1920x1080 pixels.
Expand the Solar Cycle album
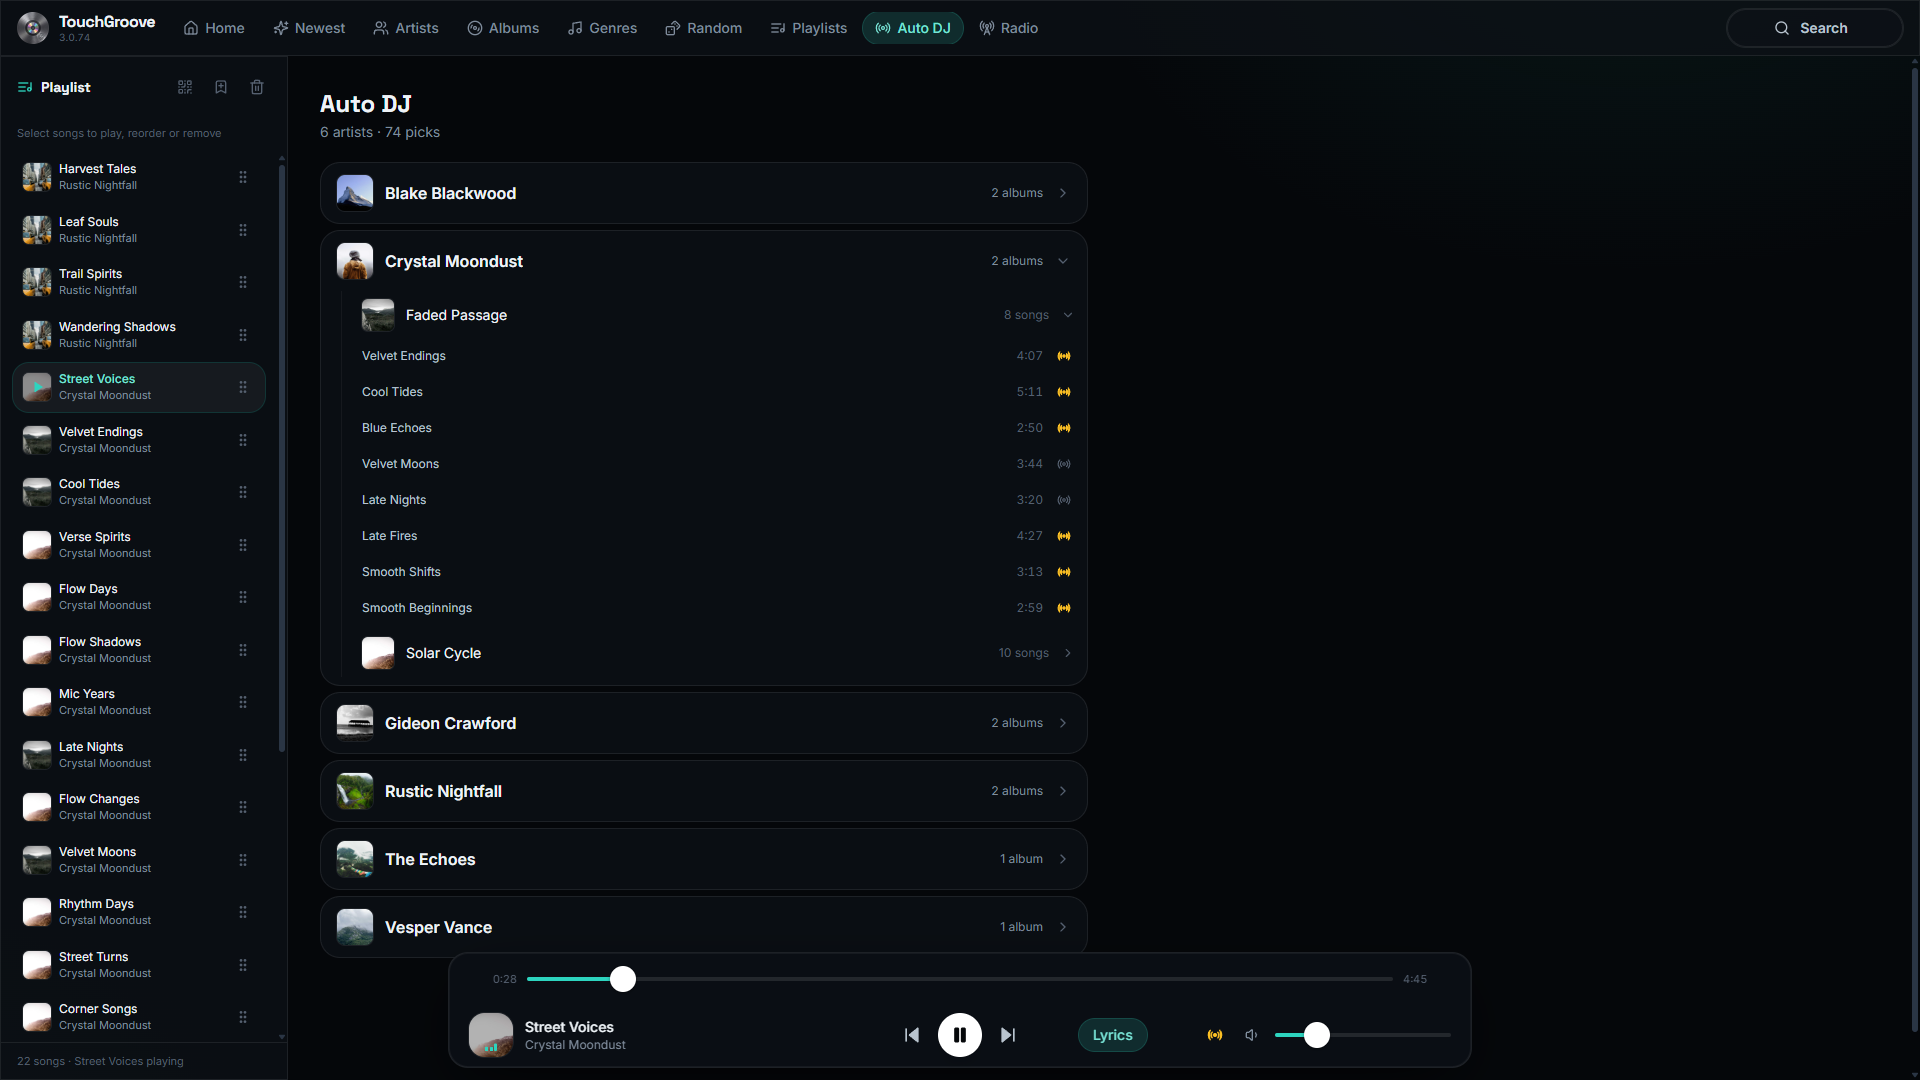tap(716, 653)
